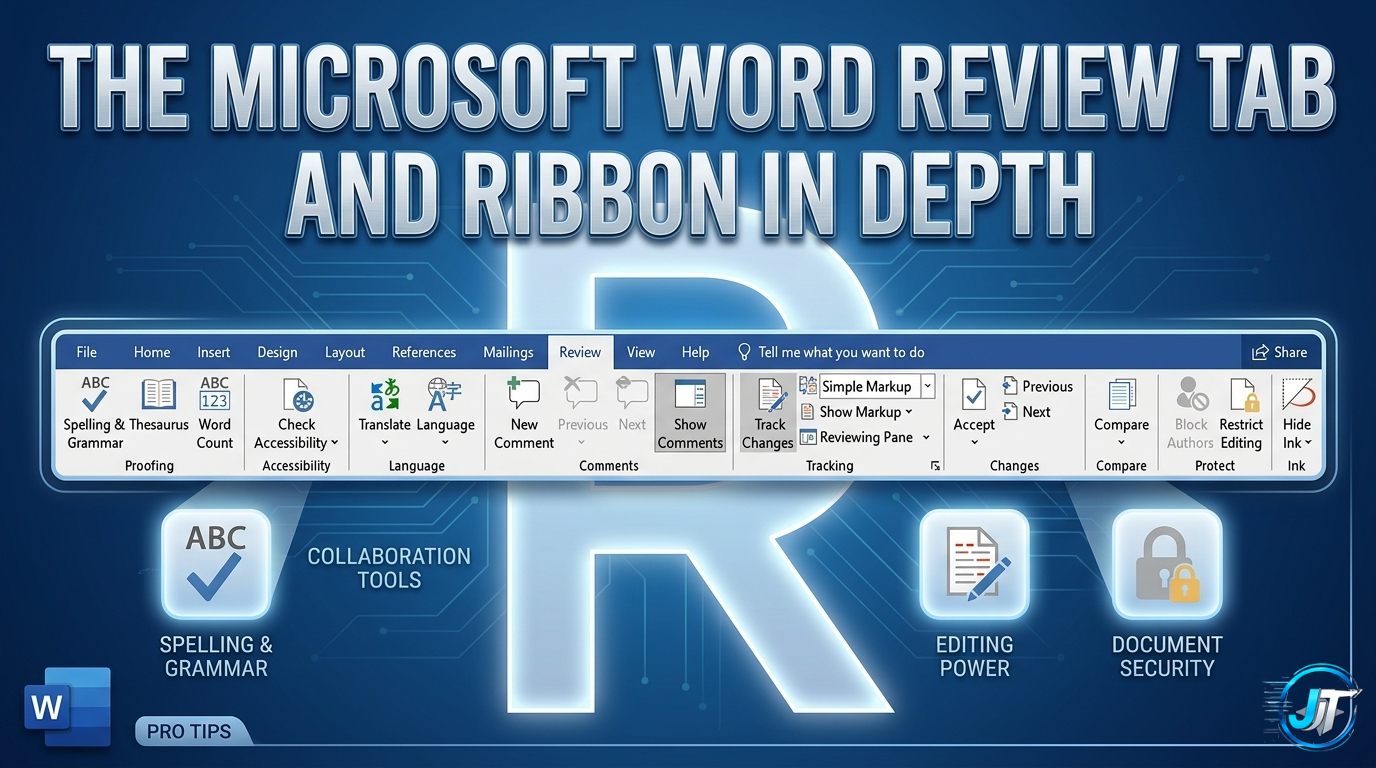Toggle Track Changes on or off
Screen dimensions: 1376x768
coord(768,397)
